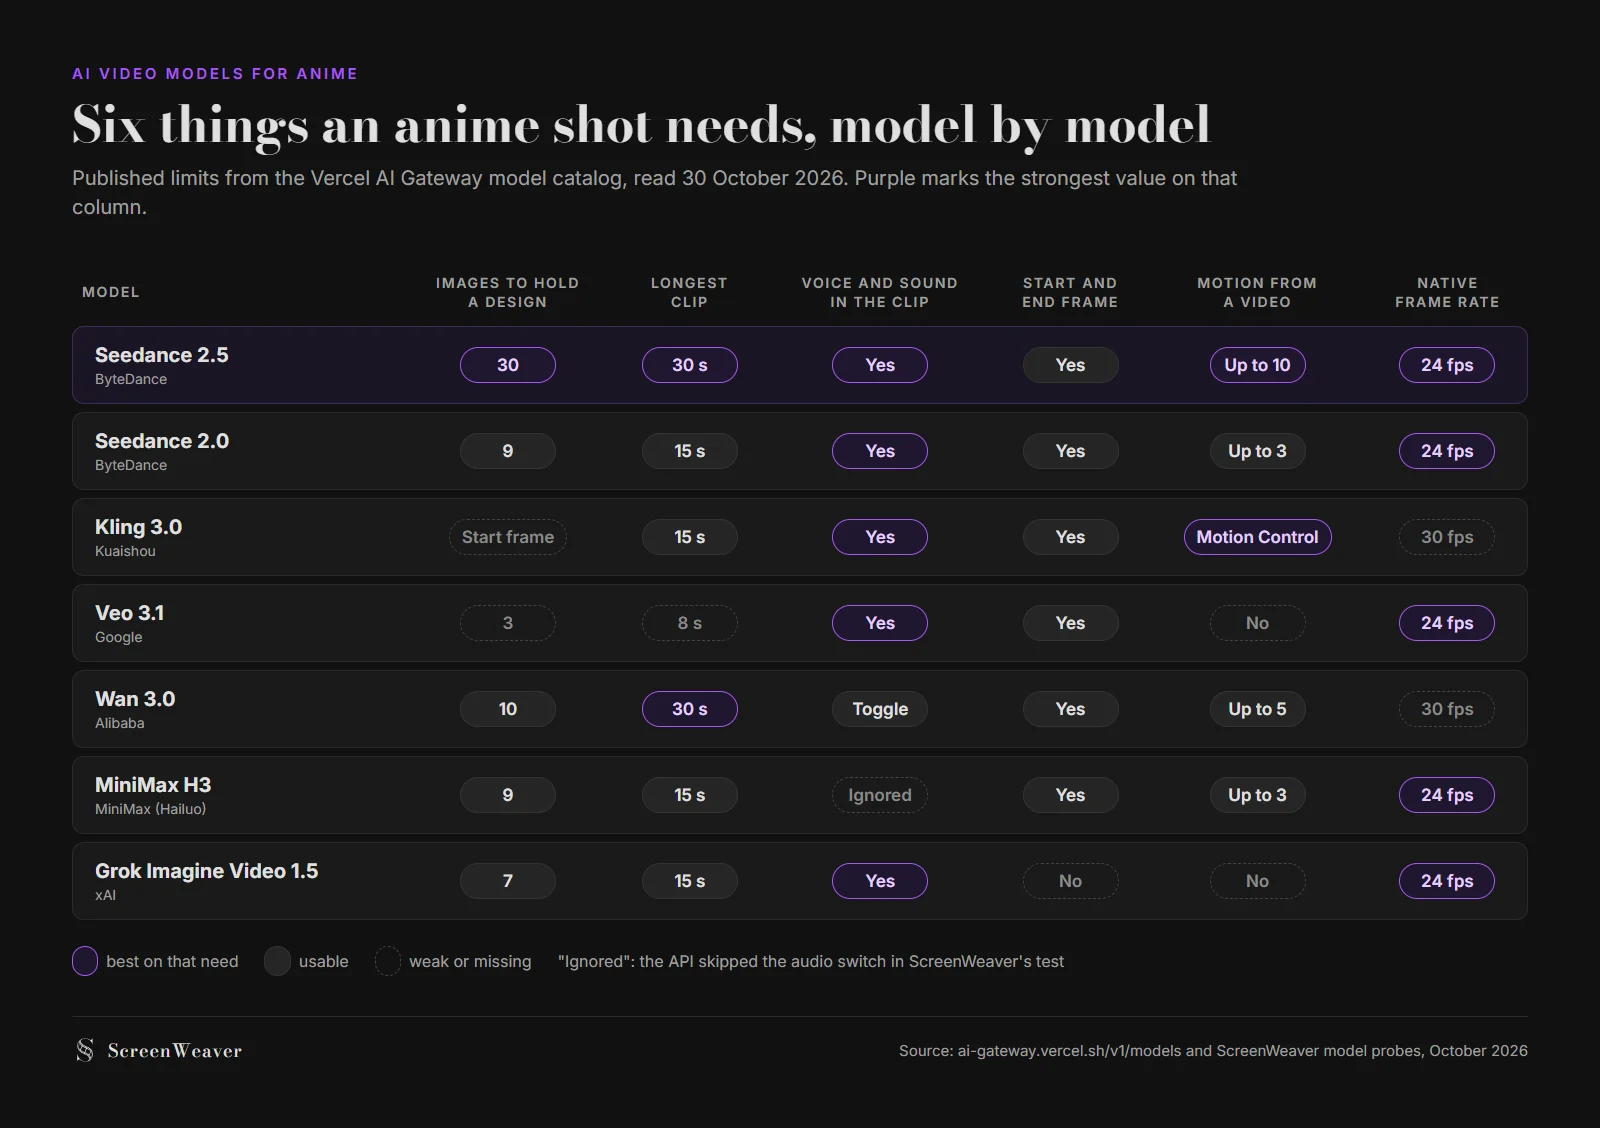
Task: Click the '8 s' clip pill for Veo 3.1
Action: pyautogui.click(x=689, y=623)
